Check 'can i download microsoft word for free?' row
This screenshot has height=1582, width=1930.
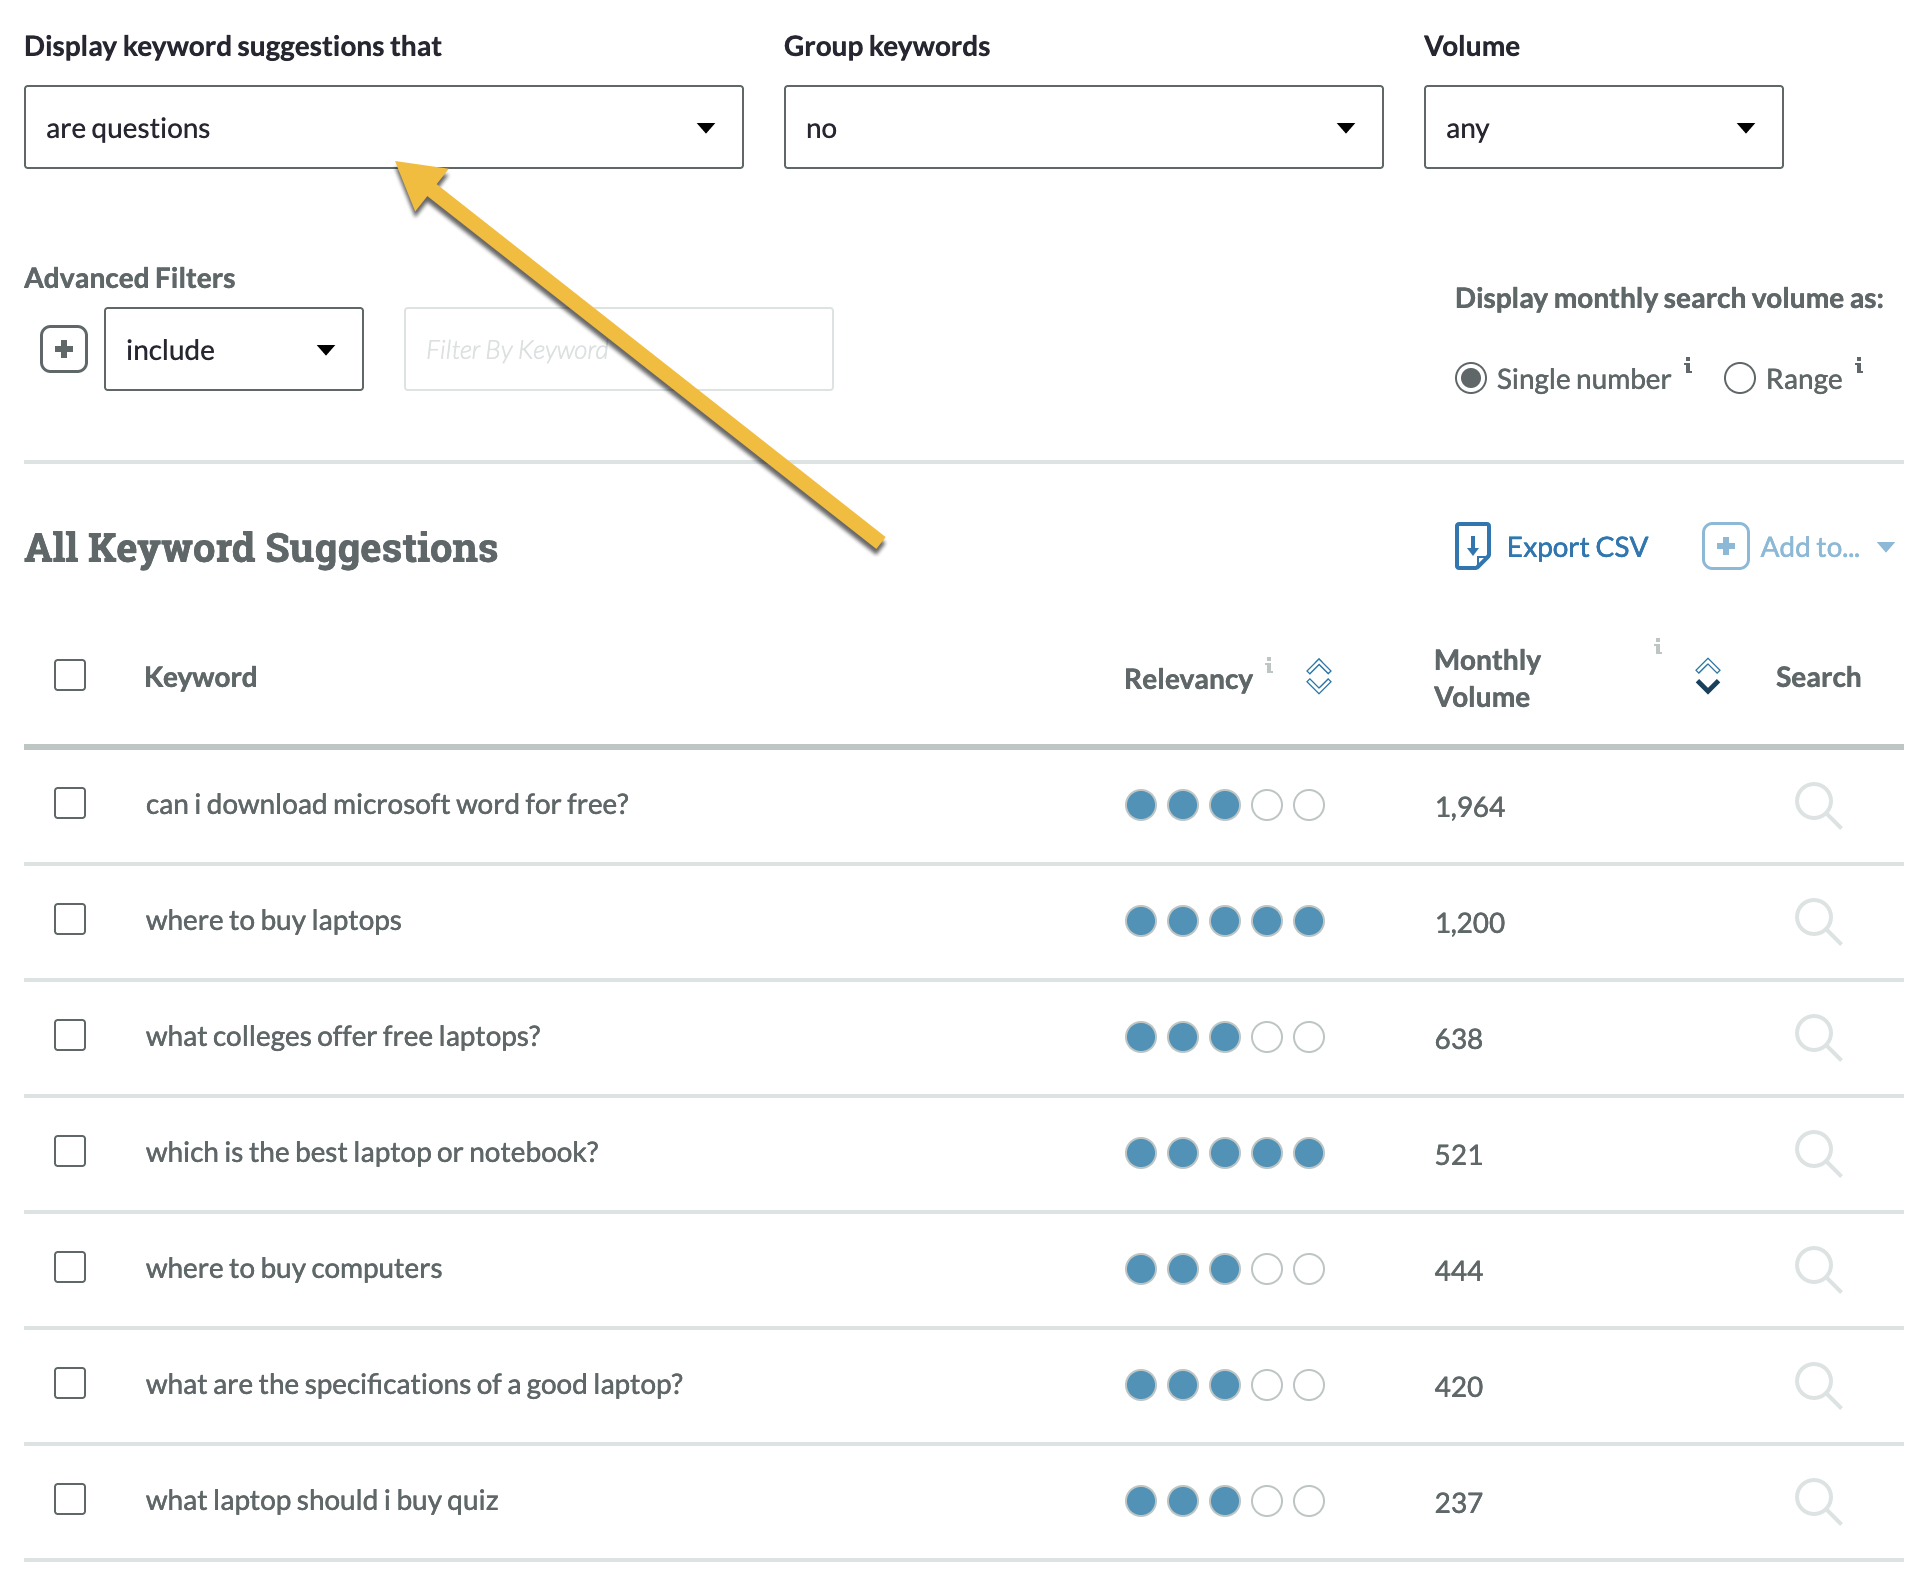pyautogui.click(x=70, y=803)
